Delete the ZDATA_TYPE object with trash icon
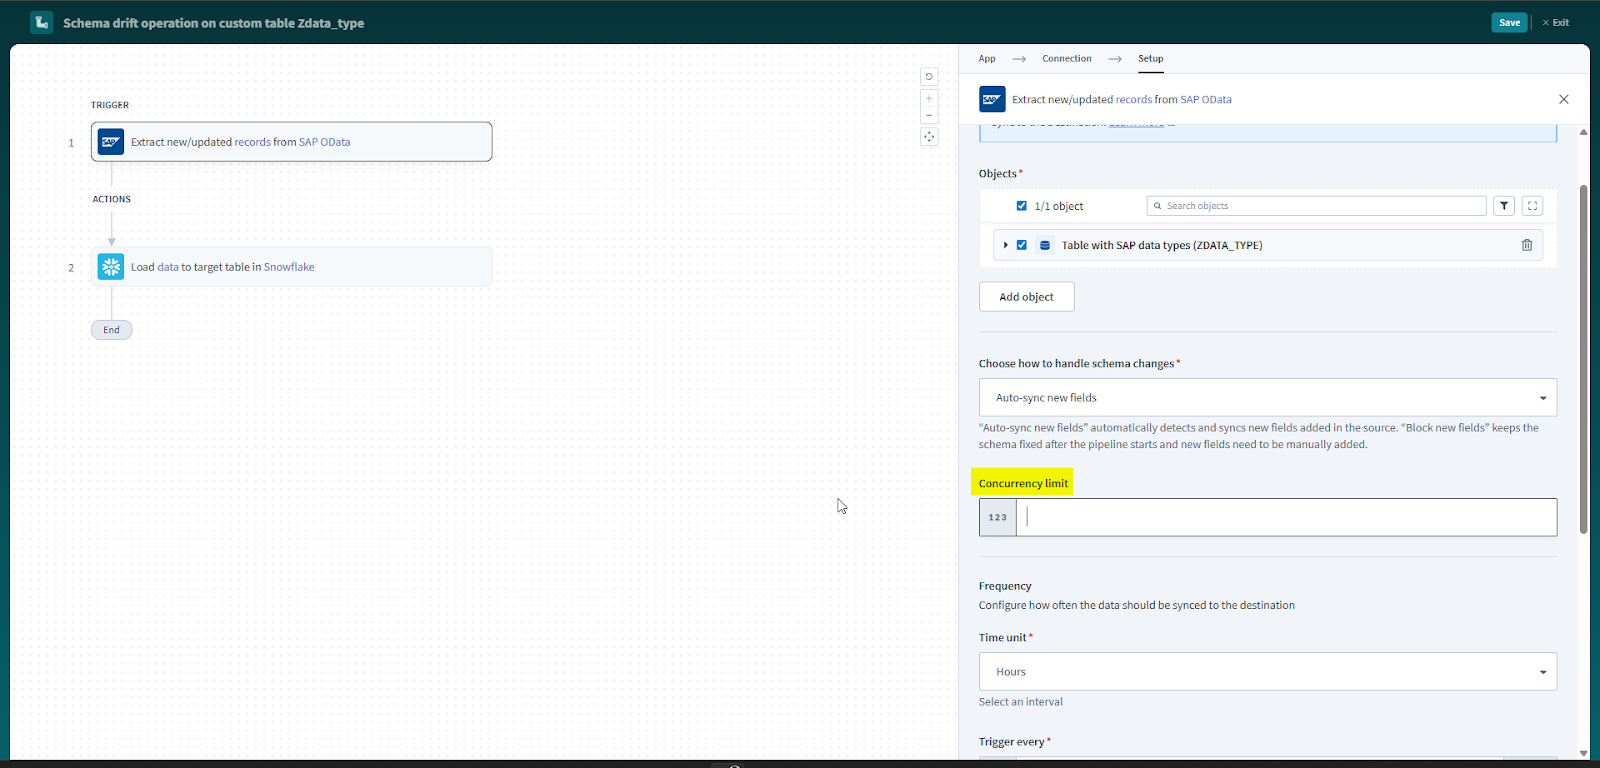The height and width of the screenshot is (768, 1600). click(1526, 245)
